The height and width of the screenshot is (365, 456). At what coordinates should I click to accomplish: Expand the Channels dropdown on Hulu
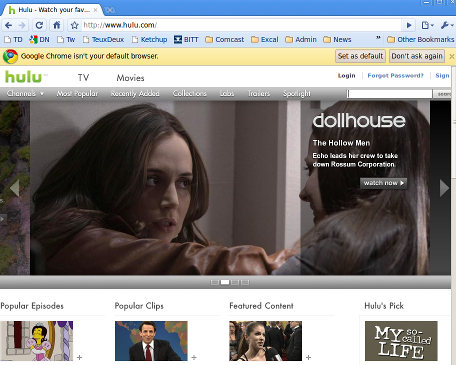pos(25,94)
